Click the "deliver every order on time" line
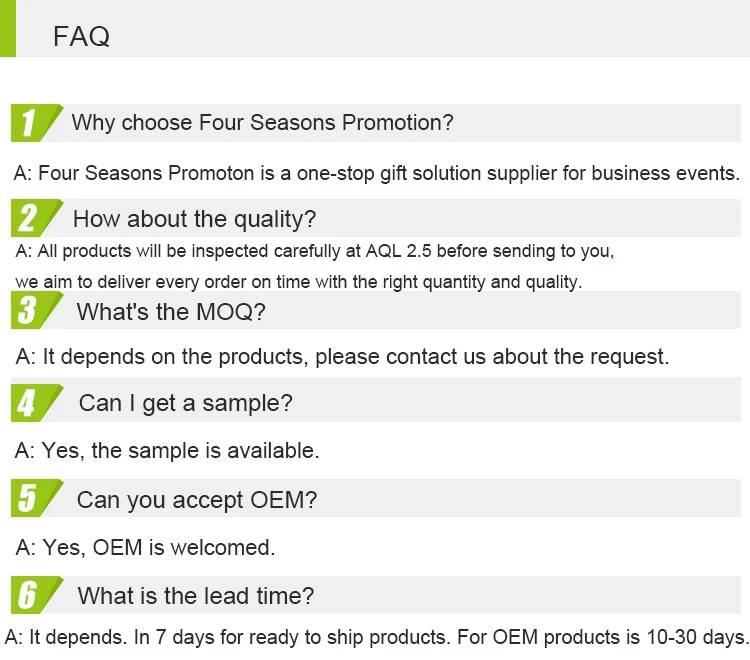This screenshot has width=750, height=660. pos(298,282)
